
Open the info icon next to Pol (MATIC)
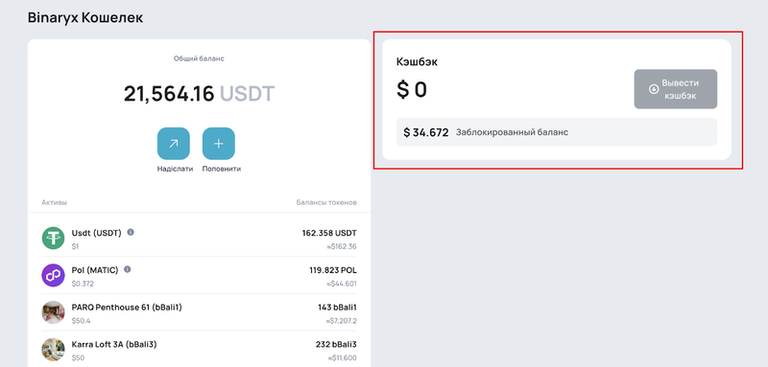pos(127,269)
